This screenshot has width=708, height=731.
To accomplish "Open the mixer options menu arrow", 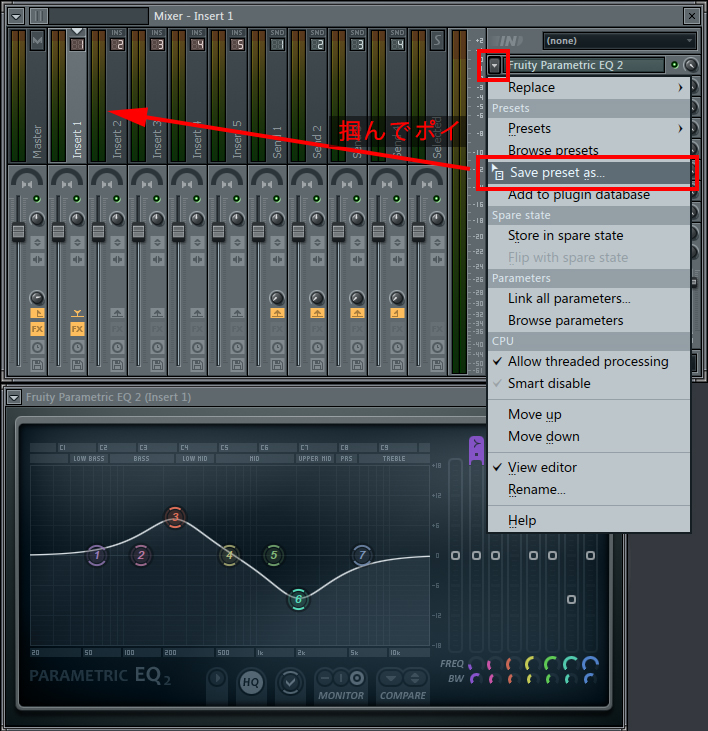I will pos(16,17).
